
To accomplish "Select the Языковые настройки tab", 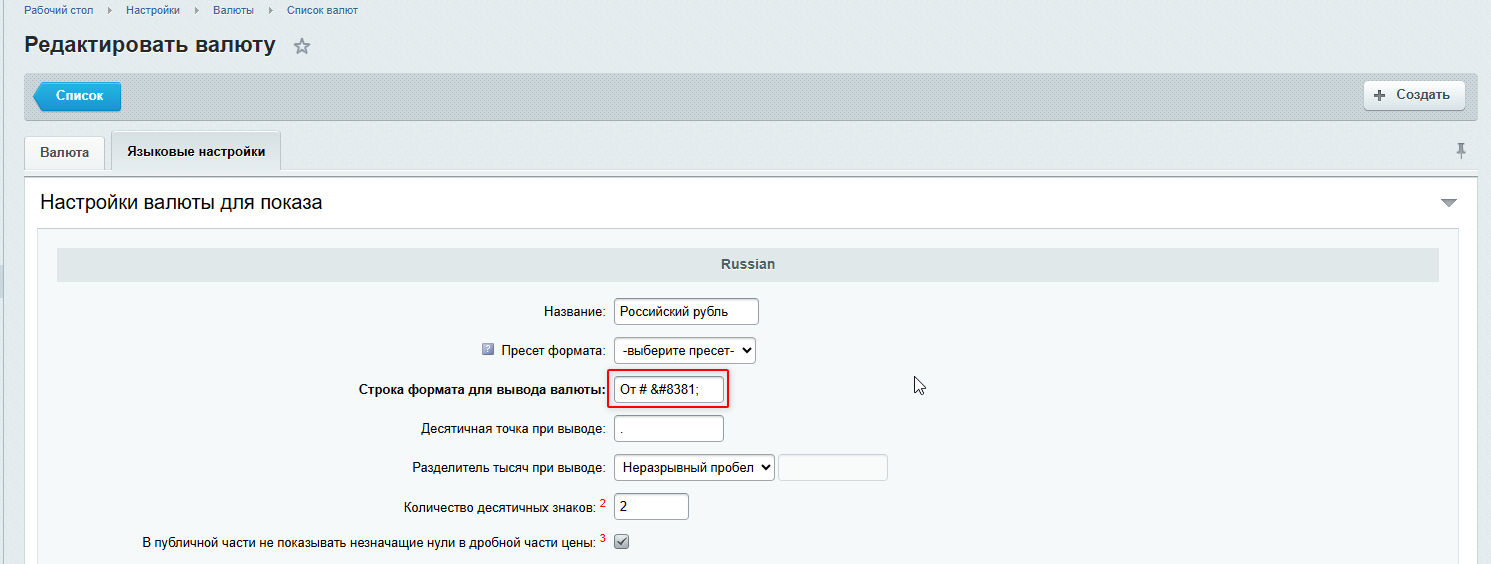I will [196, 152].
